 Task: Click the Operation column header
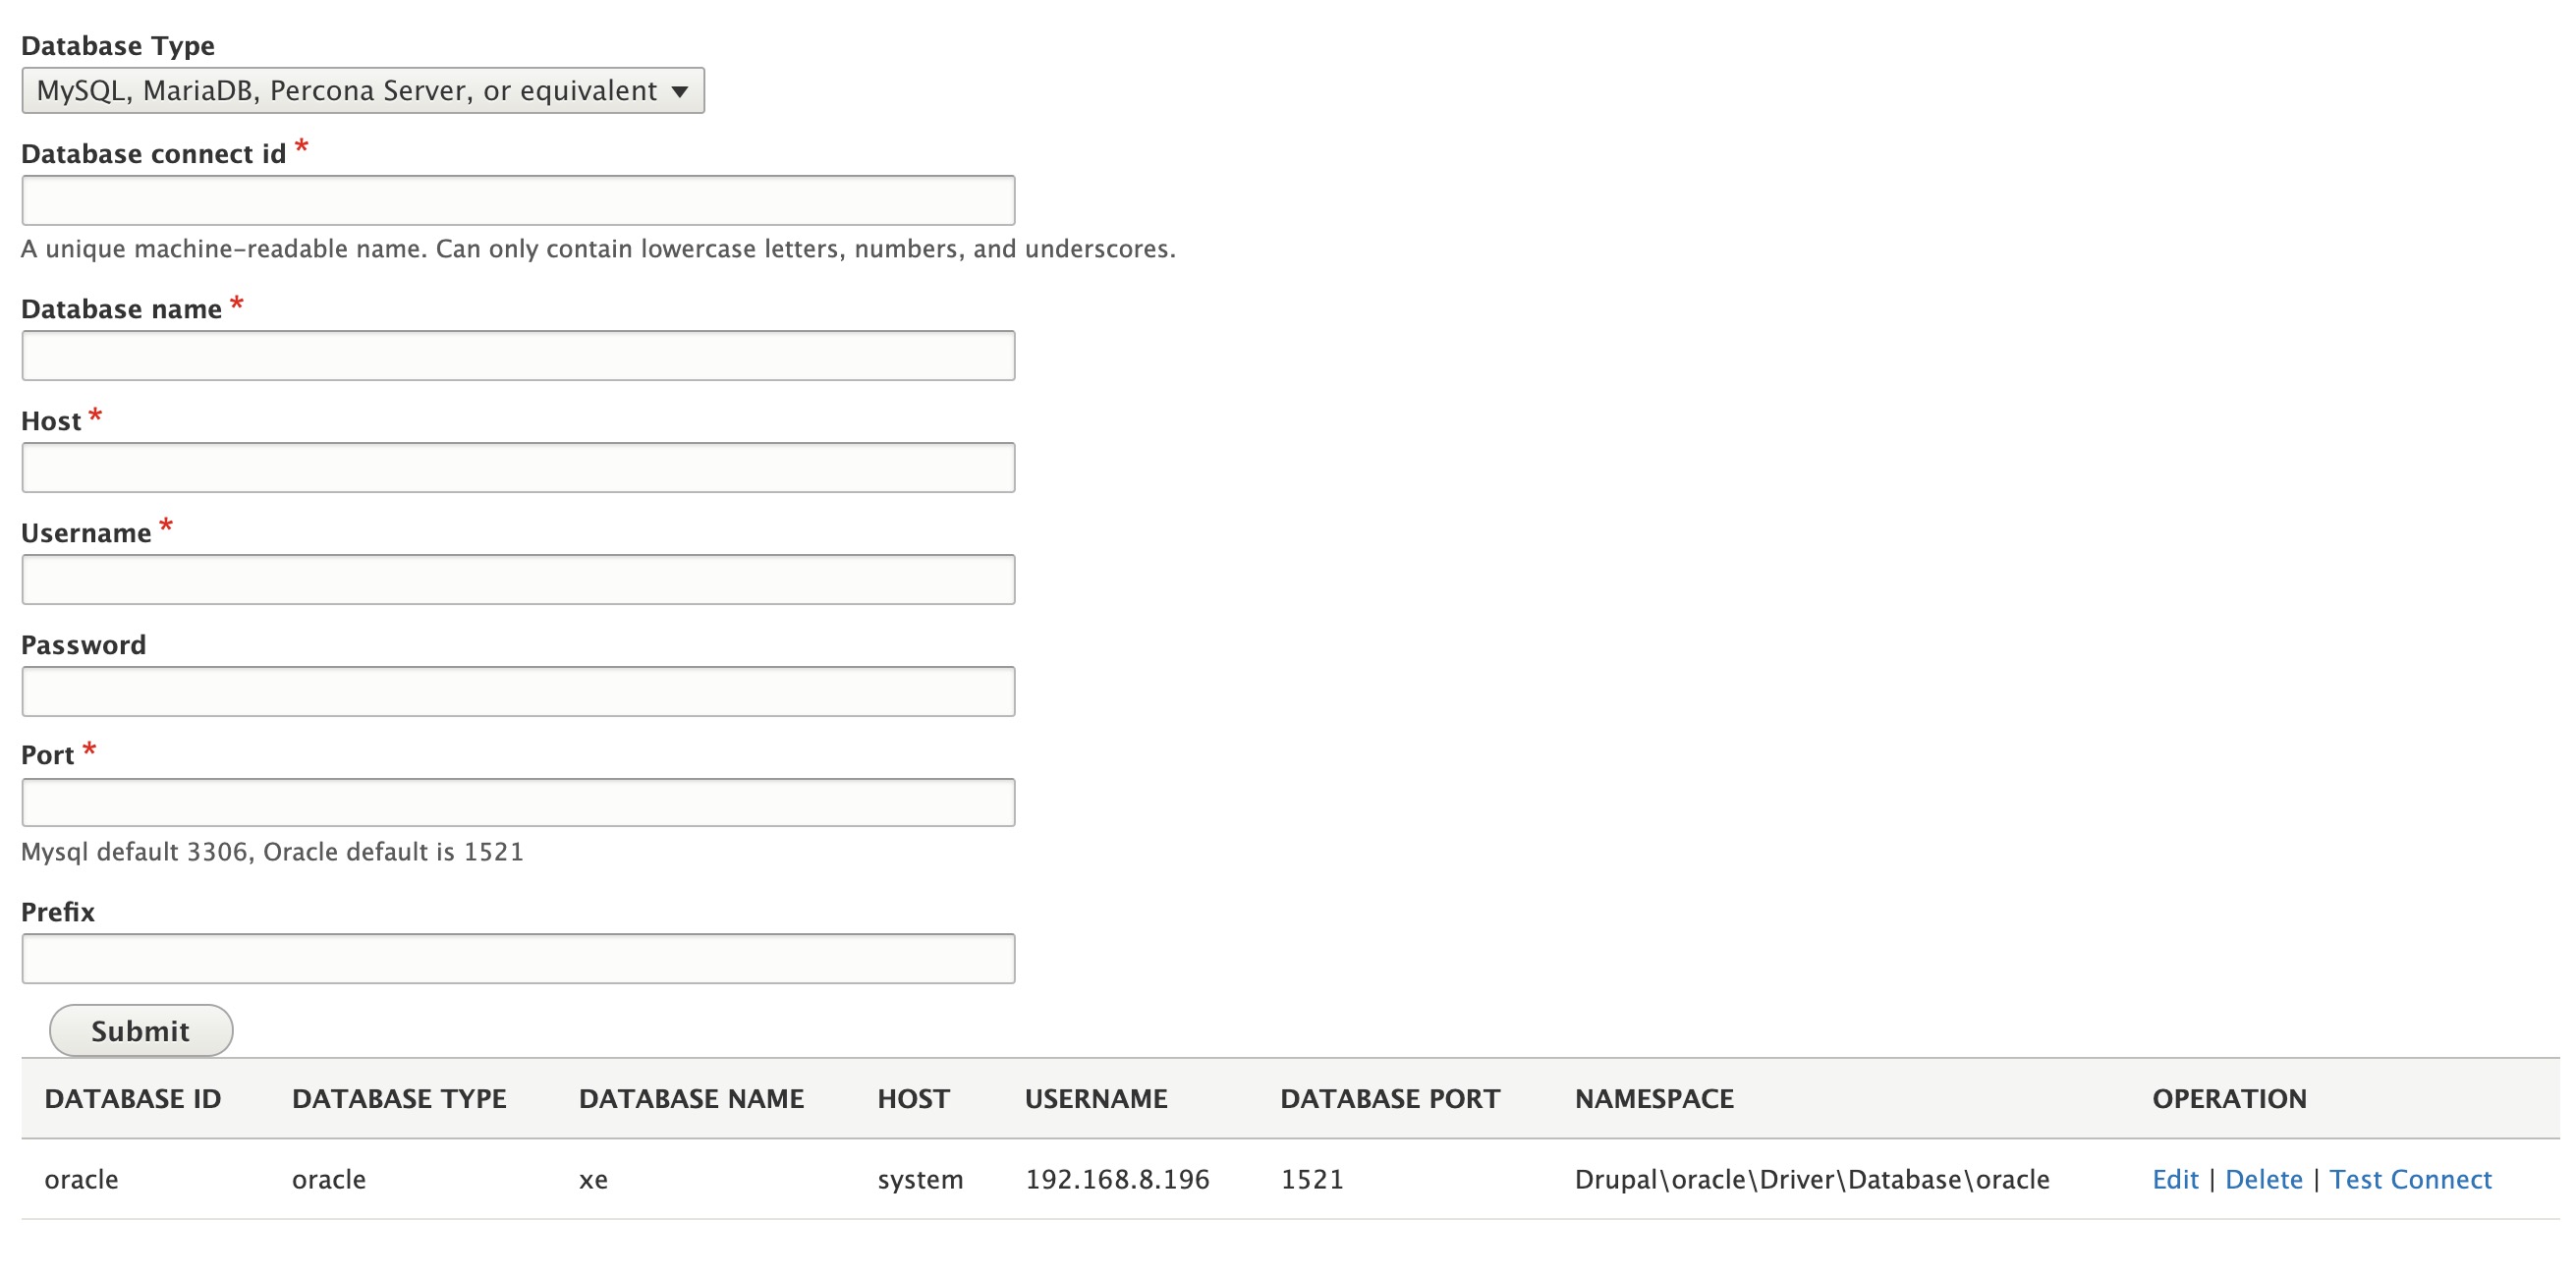click(x=2229, y=1099)
